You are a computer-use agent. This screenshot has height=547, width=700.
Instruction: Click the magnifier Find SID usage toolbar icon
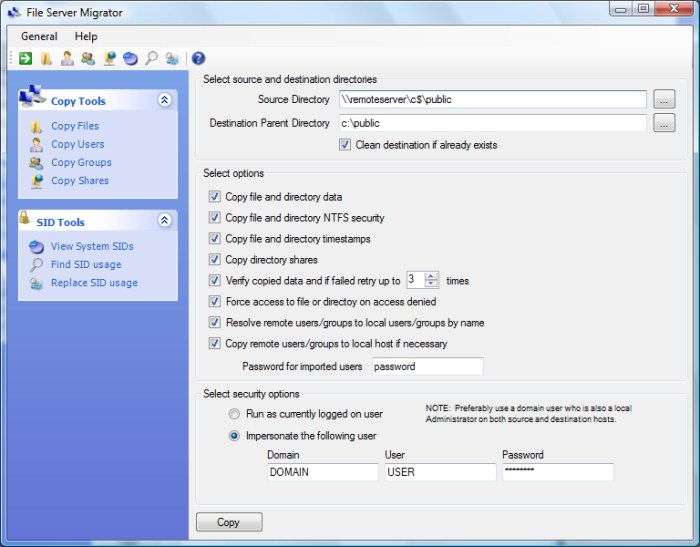point(151,59)
